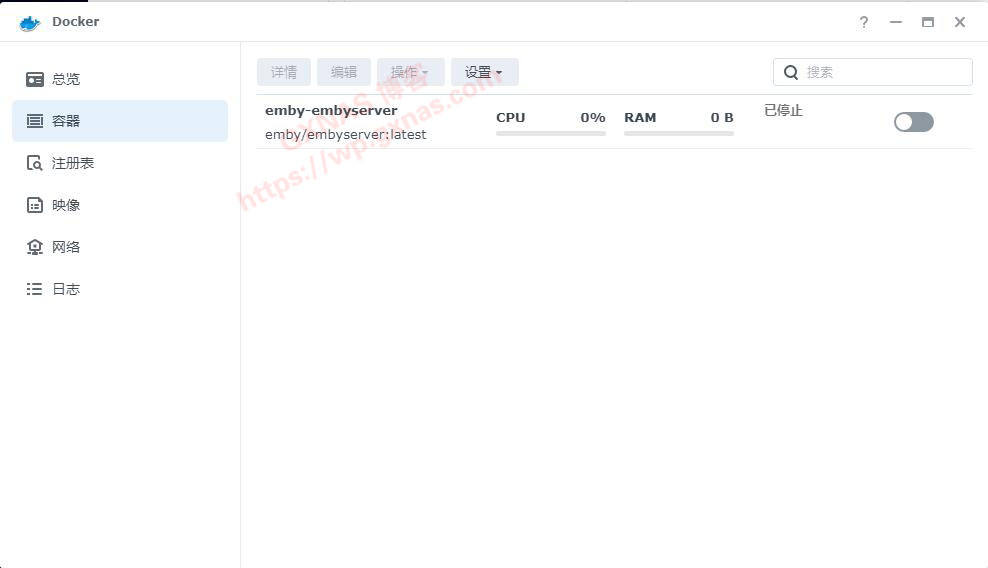Expand the 操作 (Action) dropdown
988x568 pixels.
[x=410, y=72]
